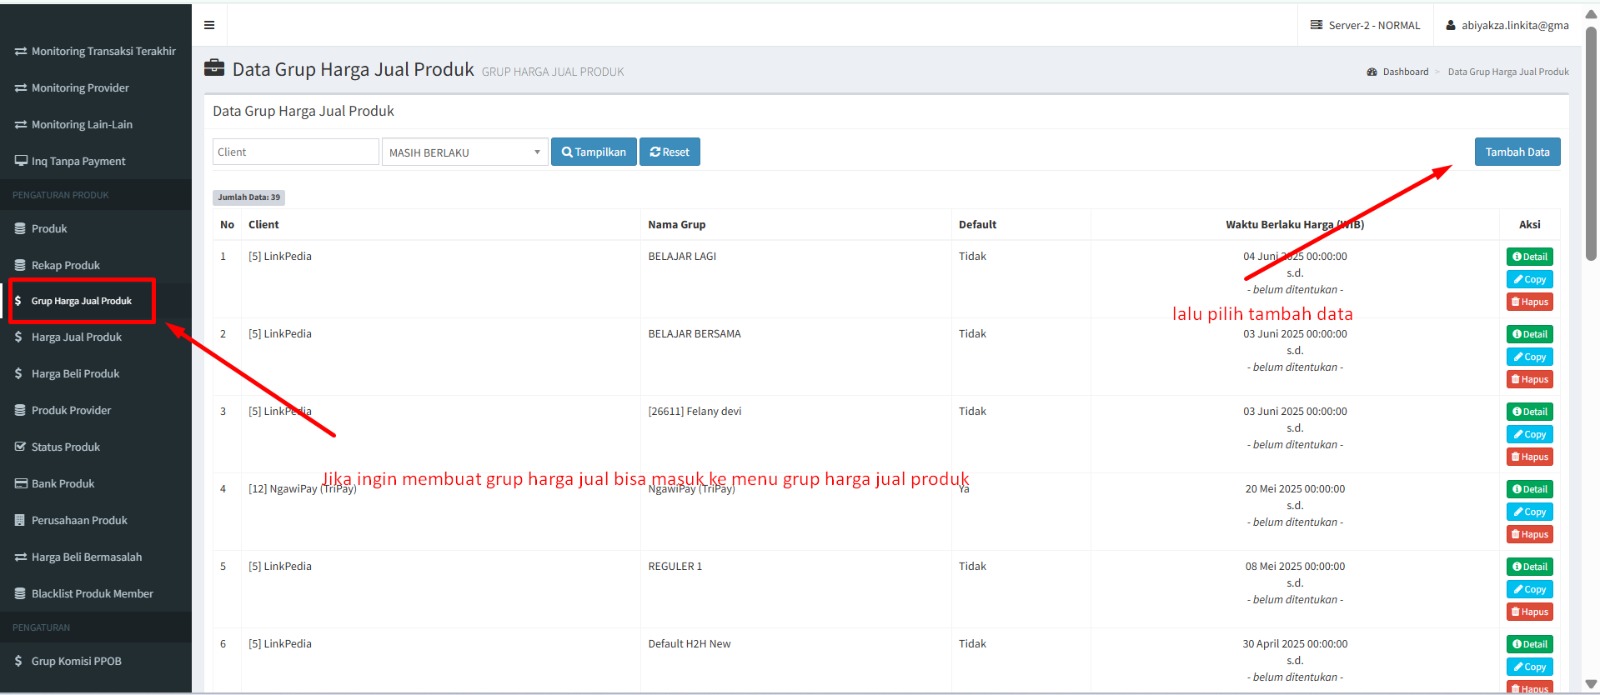
Task: Copy the BELAJAR BERSAMA group
Action: tap(1530, 357)
